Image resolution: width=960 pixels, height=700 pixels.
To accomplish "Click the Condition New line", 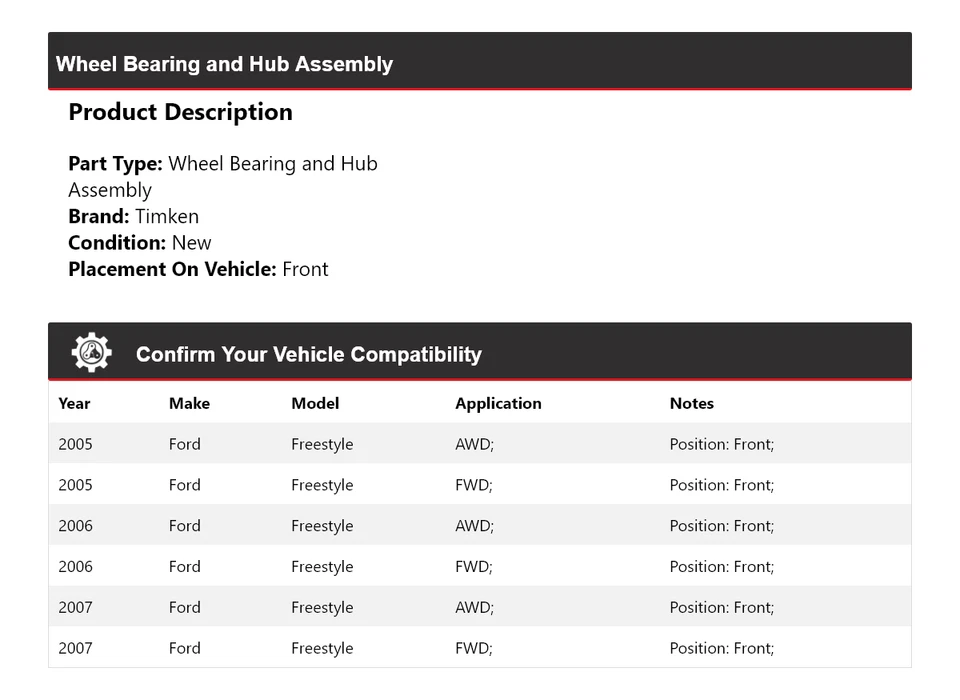I will point(140,243).
